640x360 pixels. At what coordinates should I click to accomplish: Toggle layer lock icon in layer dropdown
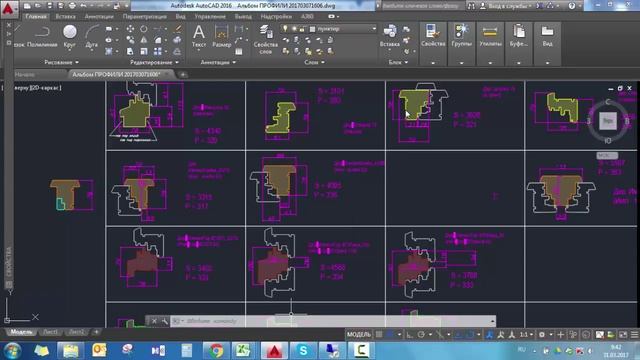pyautogui.click(x=302, y=29)
